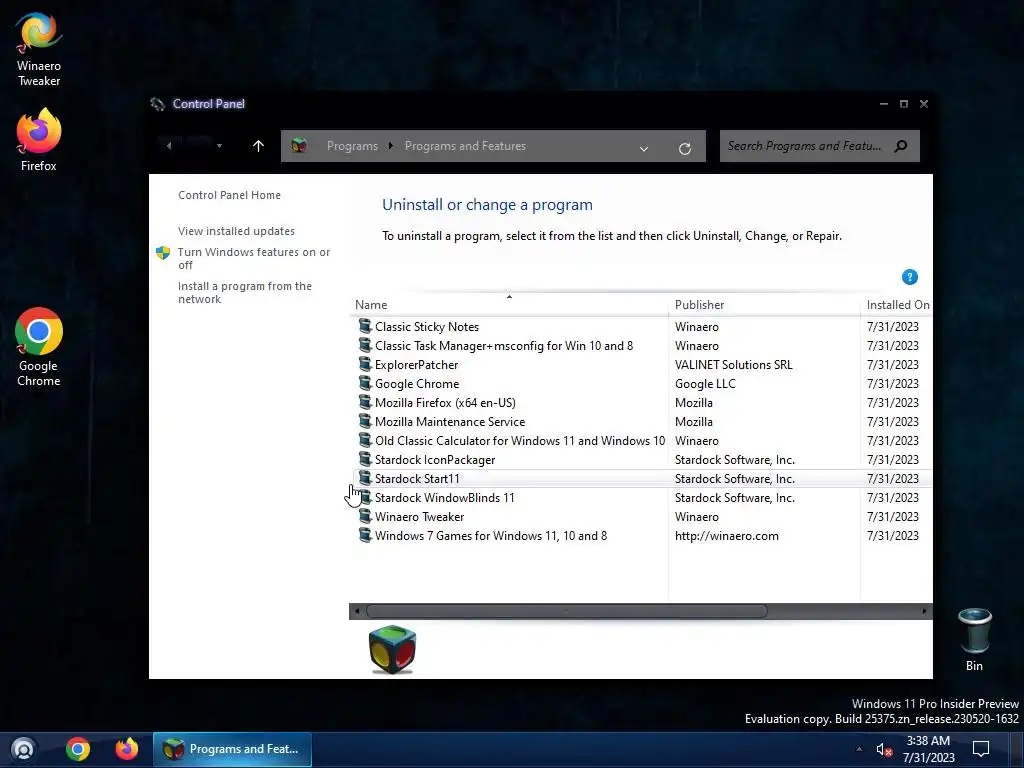Open Turn Windows features on or off
This screenshot has height=768, width=1024.
[254, 258]
